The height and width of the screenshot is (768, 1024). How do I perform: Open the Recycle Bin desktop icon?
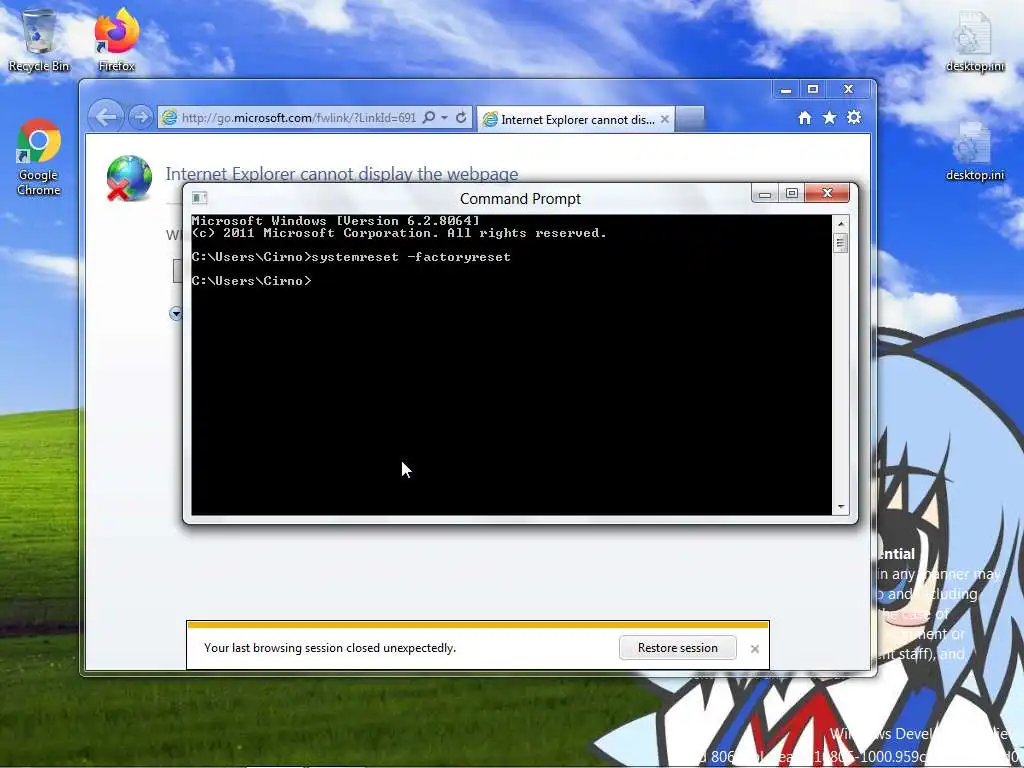coord(39,39)
